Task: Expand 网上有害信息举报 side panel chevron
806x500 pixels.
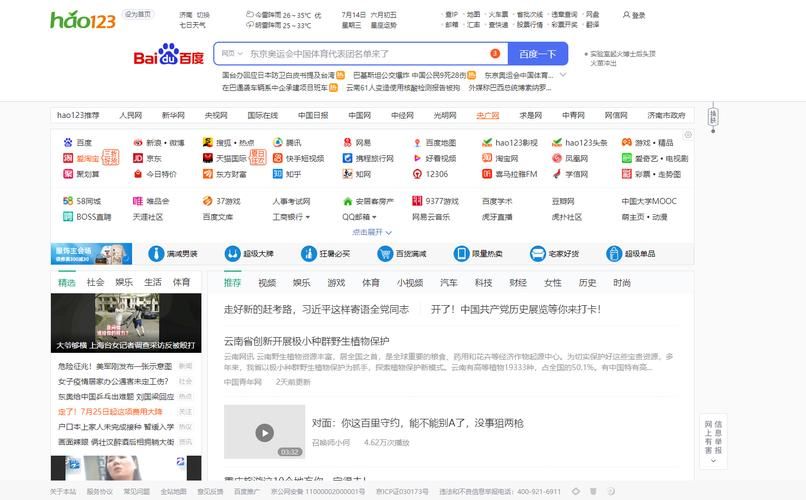Action: pyautogui.click(x=713, y=460)
